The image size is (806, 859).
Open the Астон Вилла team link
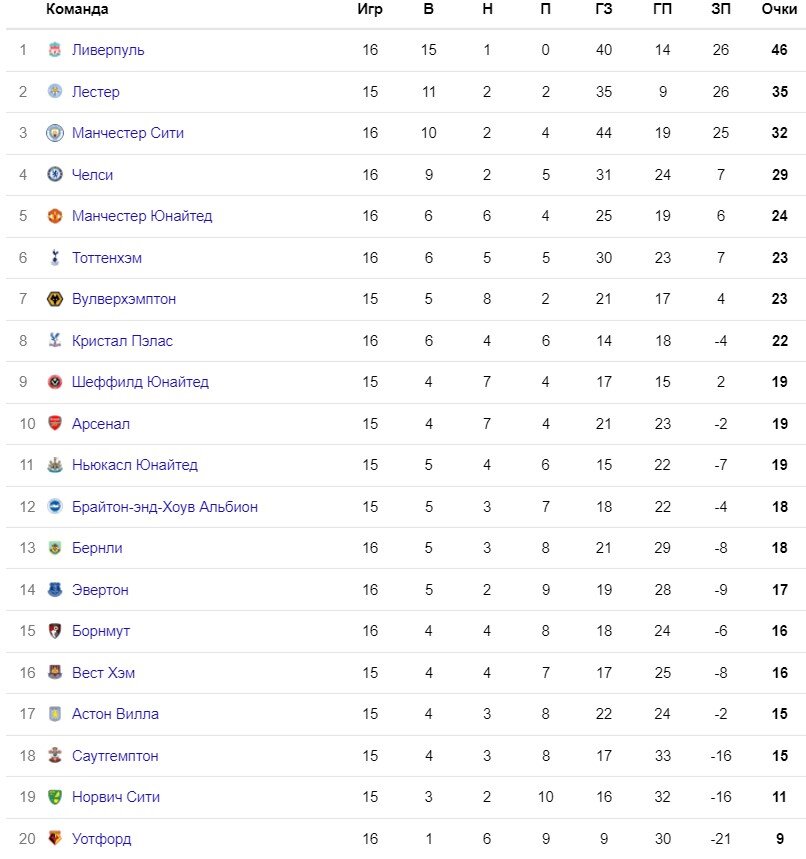pyautogui.click(x=115, y=714)
